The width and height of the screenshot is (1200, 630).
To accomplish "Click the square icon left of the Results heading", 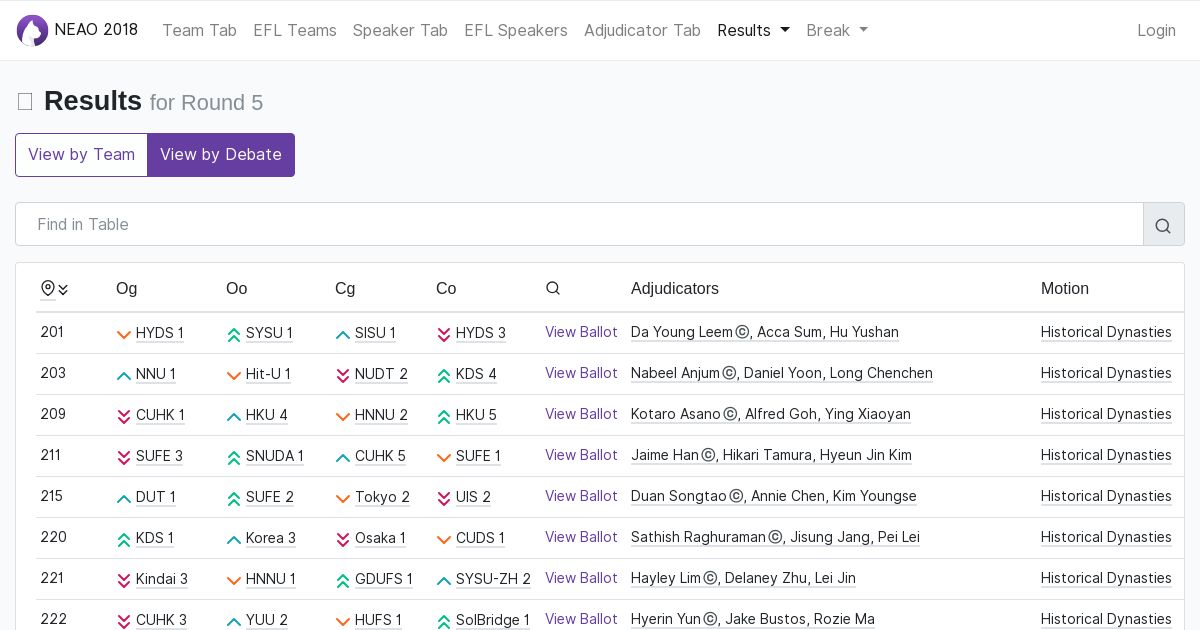I will [x=25, y=101].
